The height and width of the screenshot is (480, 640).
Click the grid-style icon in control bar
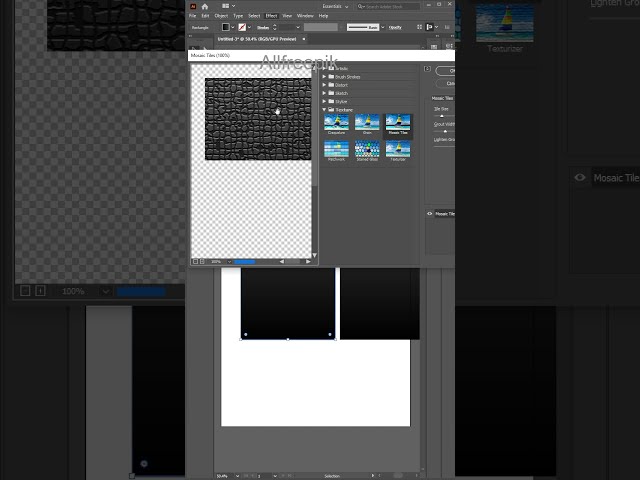coord(420,27)
